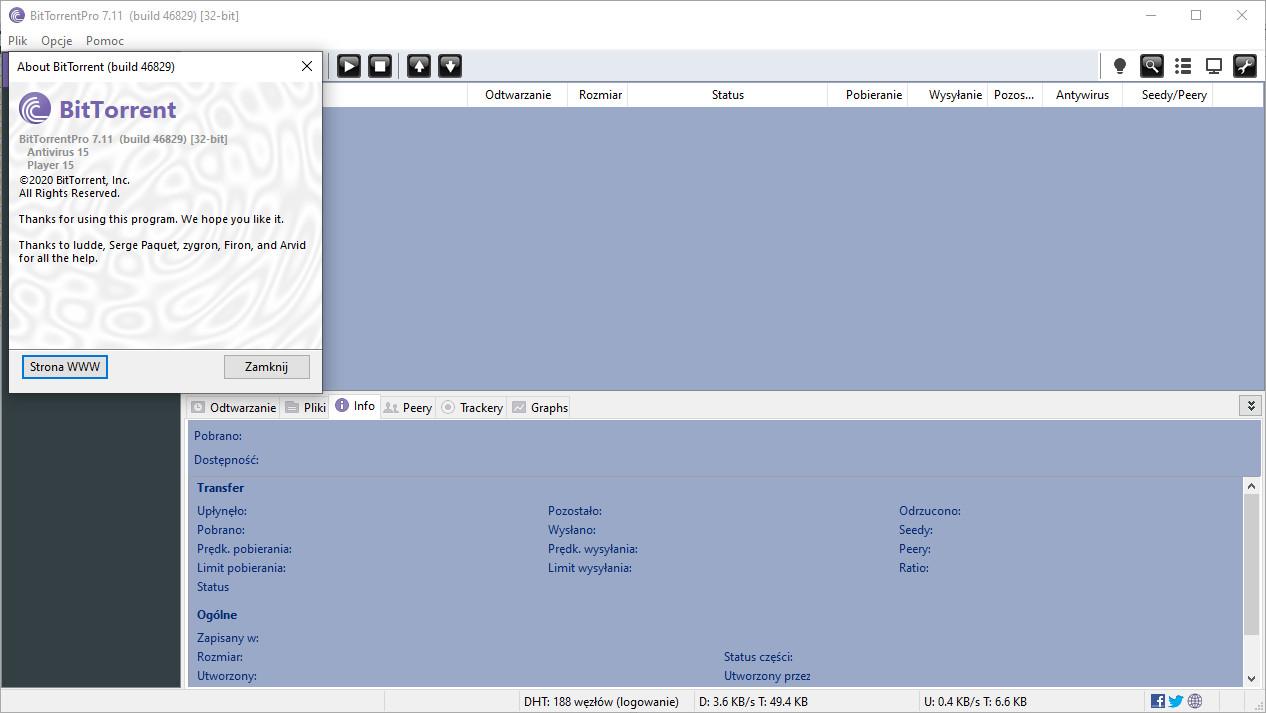This screenshot has width=1266, height=713.
Task: Click the Zamknij button
Action: (267, 367)
